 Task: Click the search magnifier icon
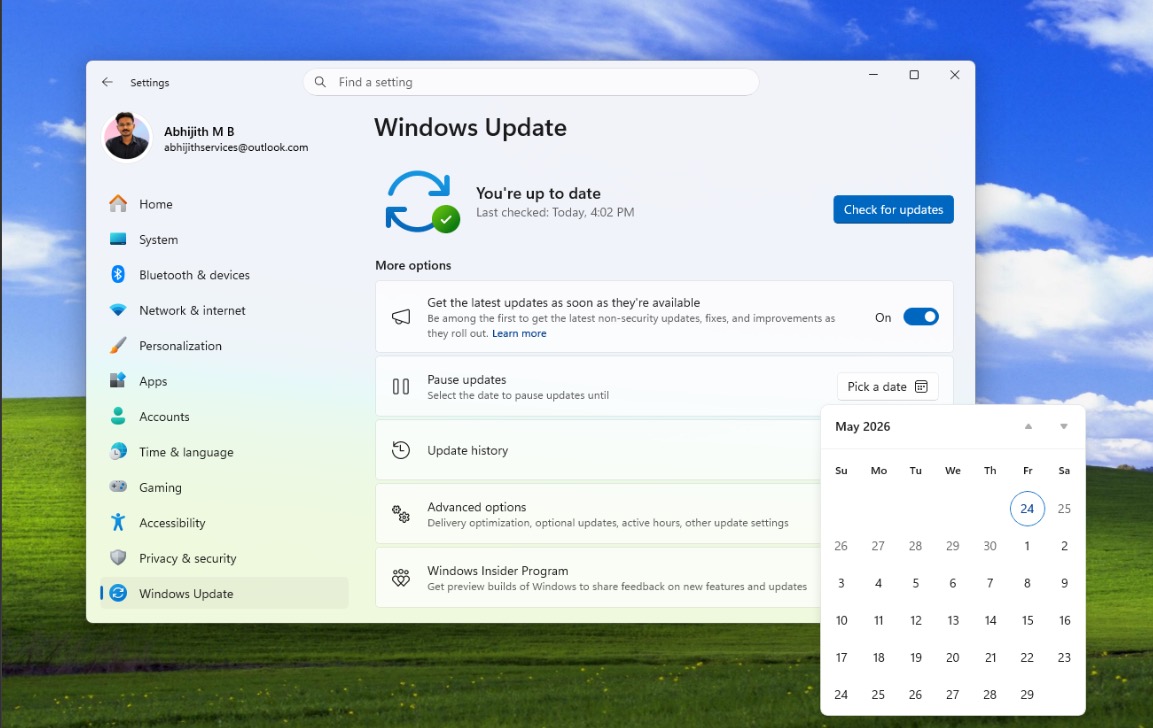pos(320,82)
